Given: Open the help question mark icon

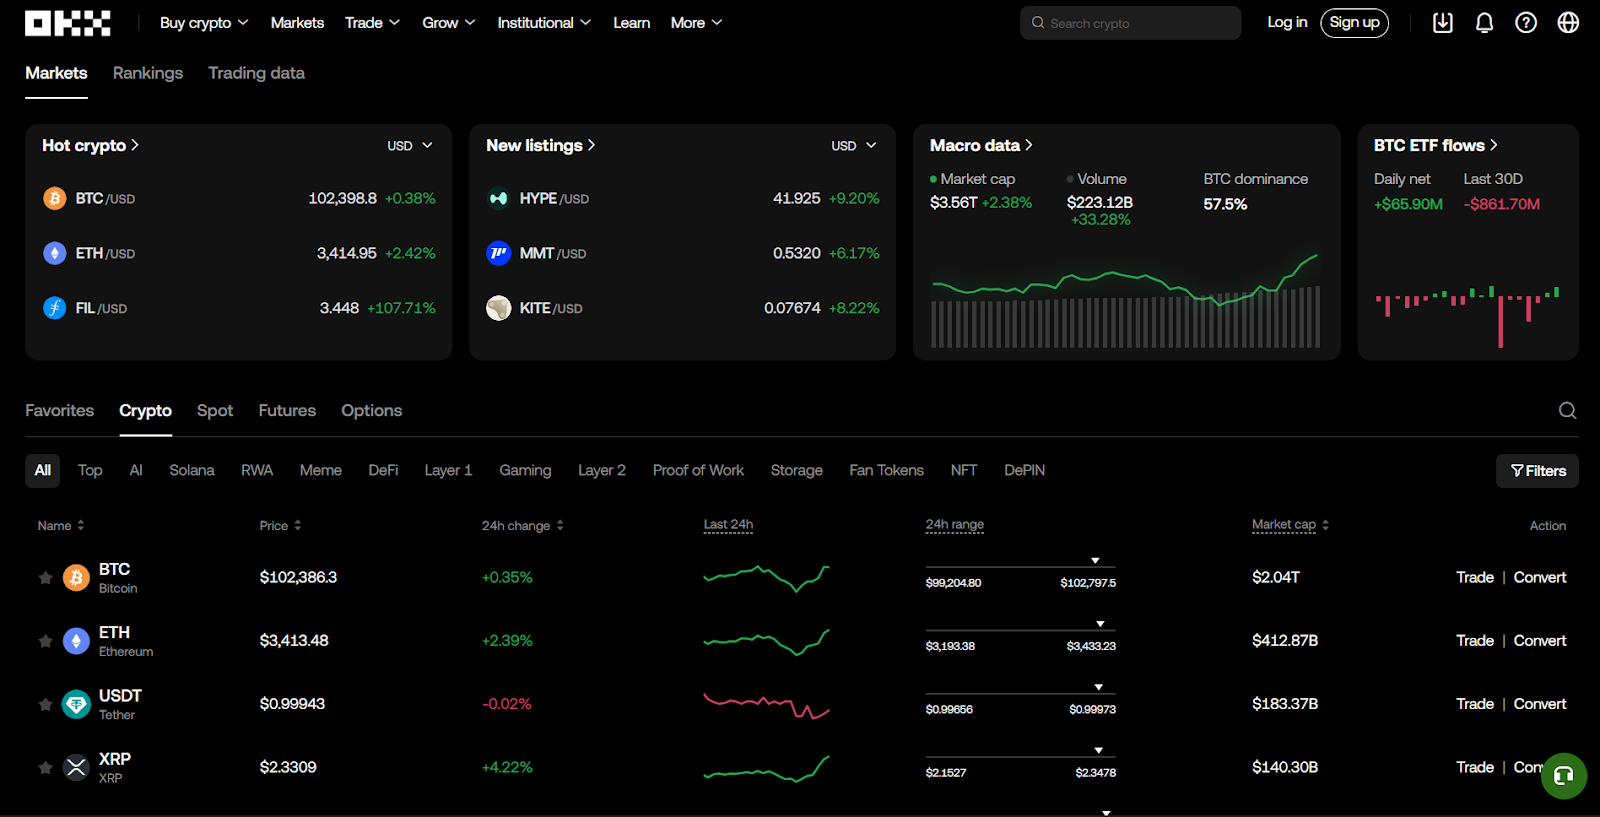Looking at the screenshot, I should [x=1526, y=22].
